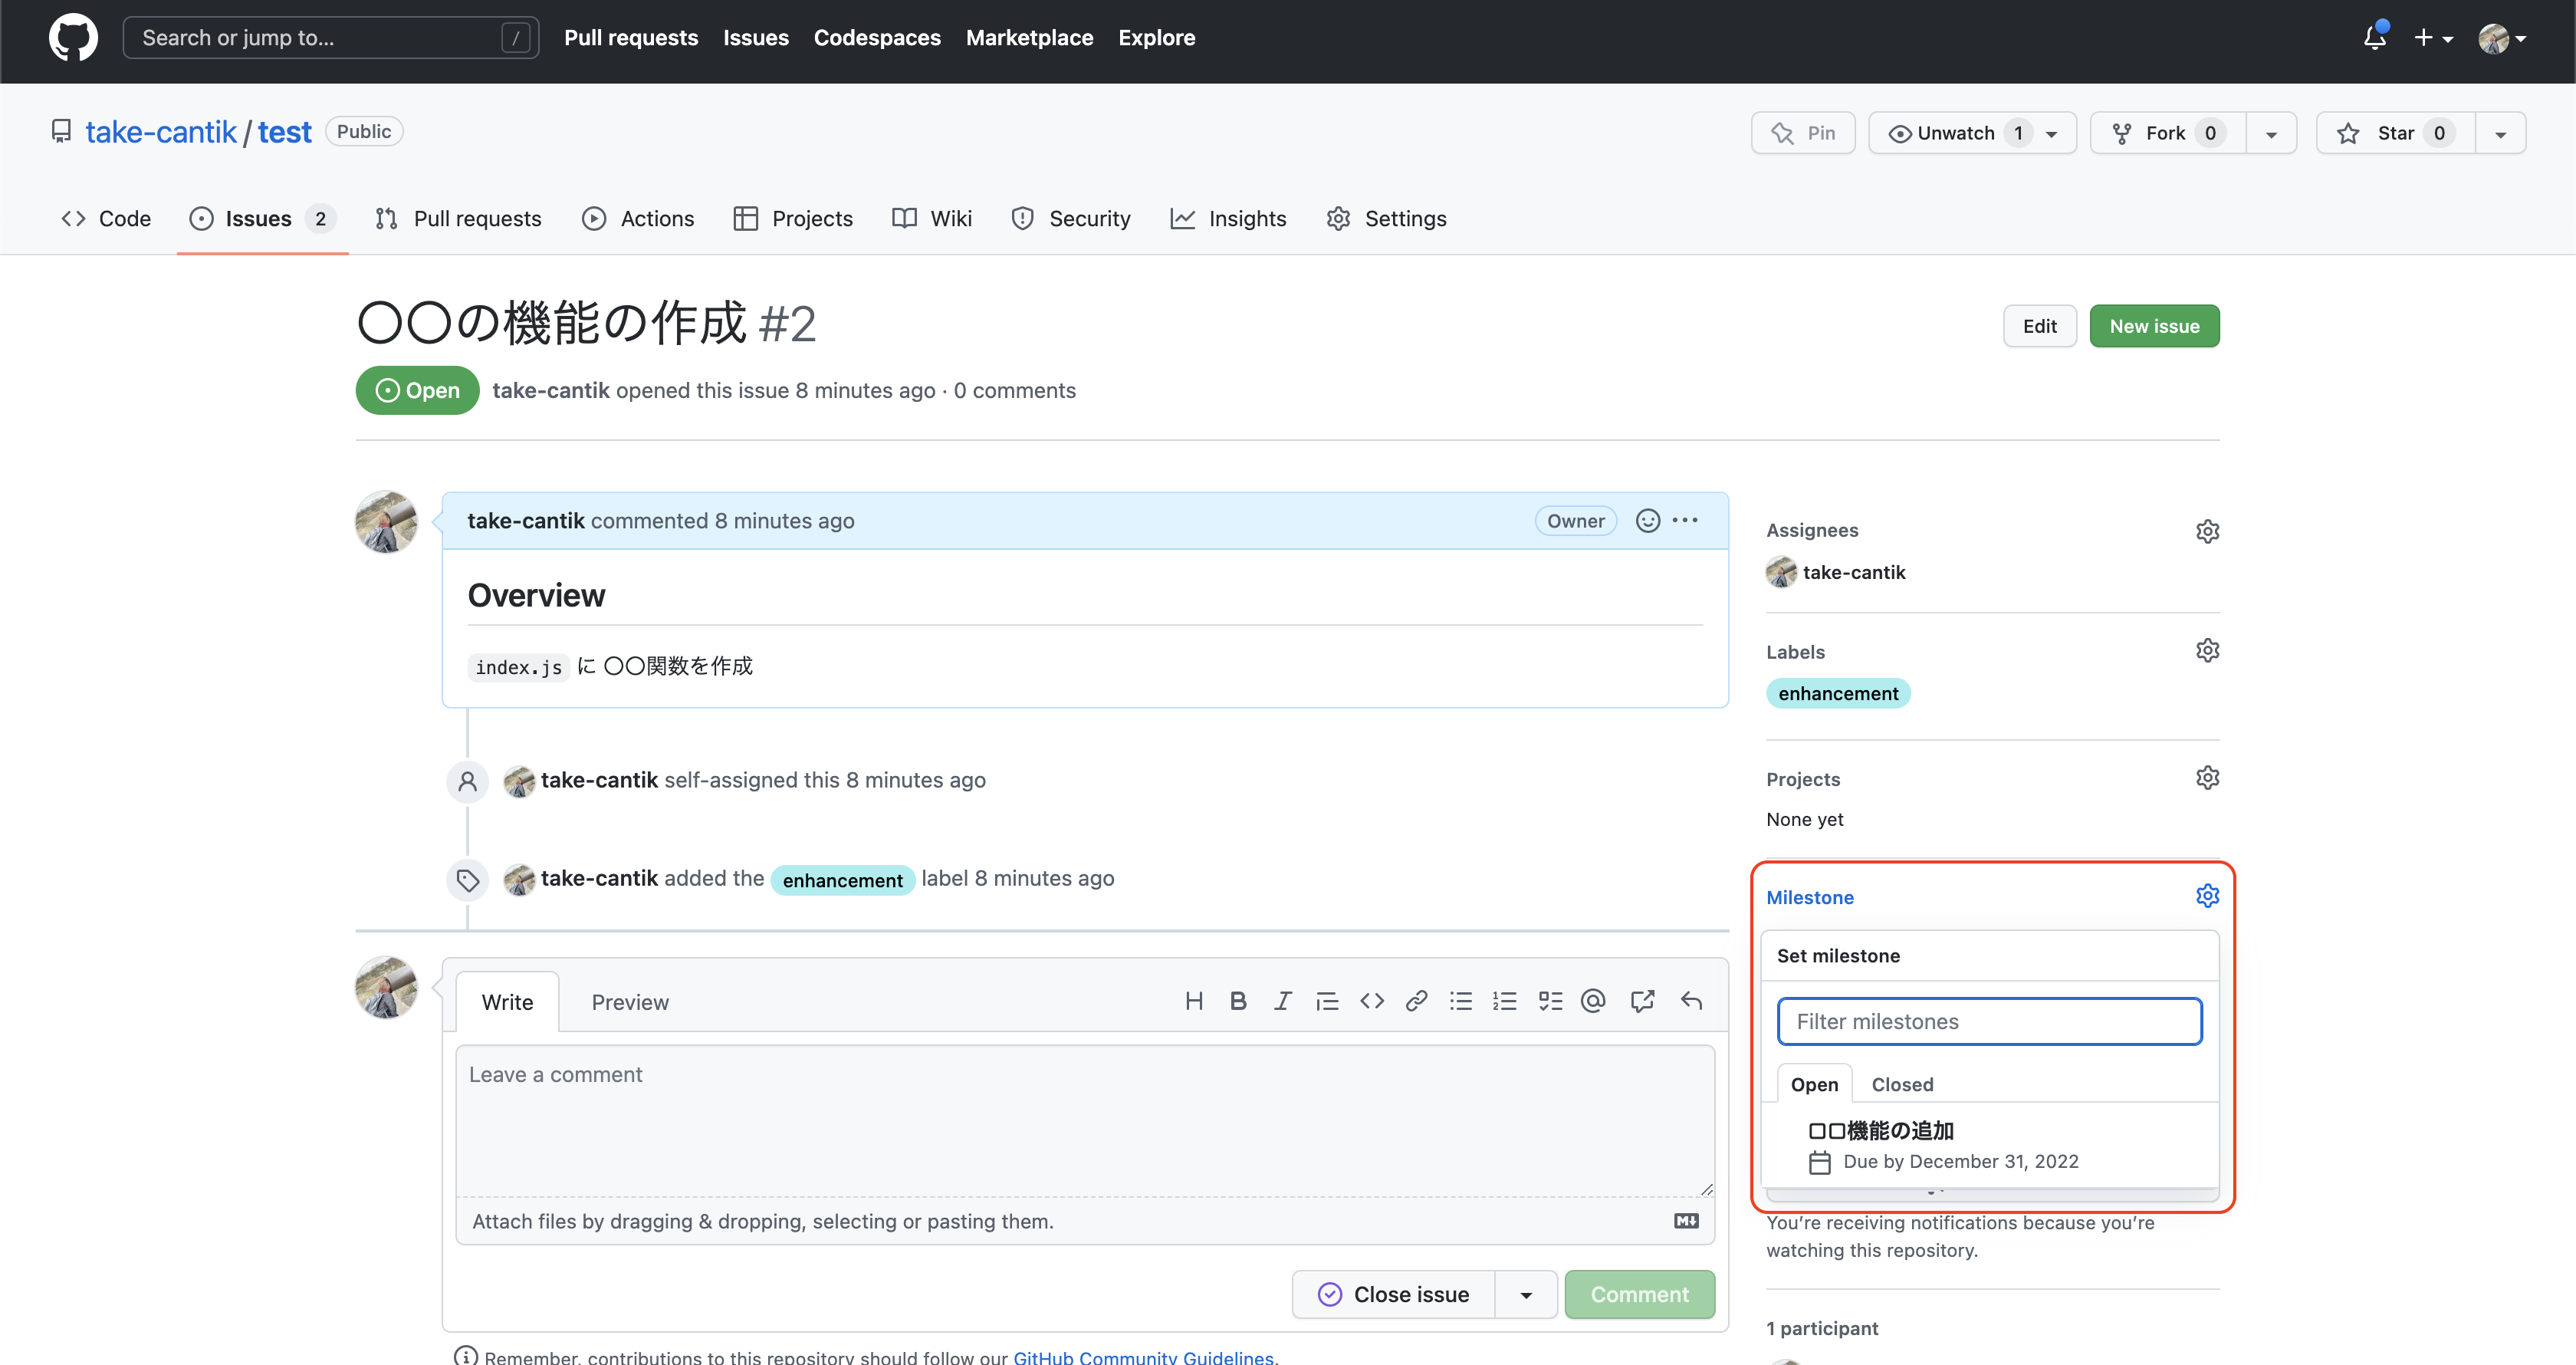Insert a code snippet via toolbar icon

[1371, 1000]
